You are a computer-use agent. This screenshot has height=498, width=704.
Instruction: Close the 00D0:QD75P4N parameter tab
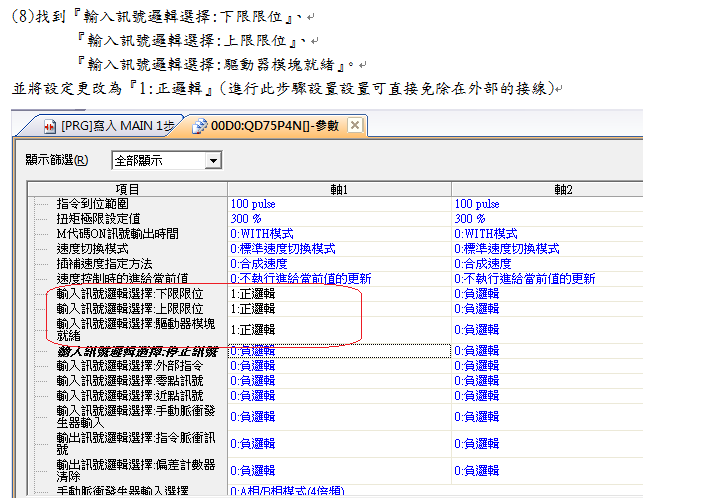[355, 125]
